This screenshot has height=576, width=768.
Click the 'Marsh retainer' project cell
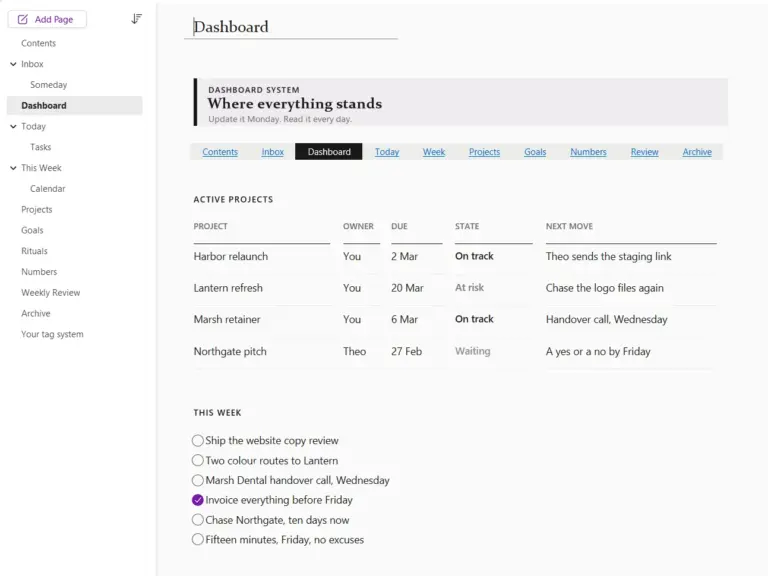tap(227, 319)
